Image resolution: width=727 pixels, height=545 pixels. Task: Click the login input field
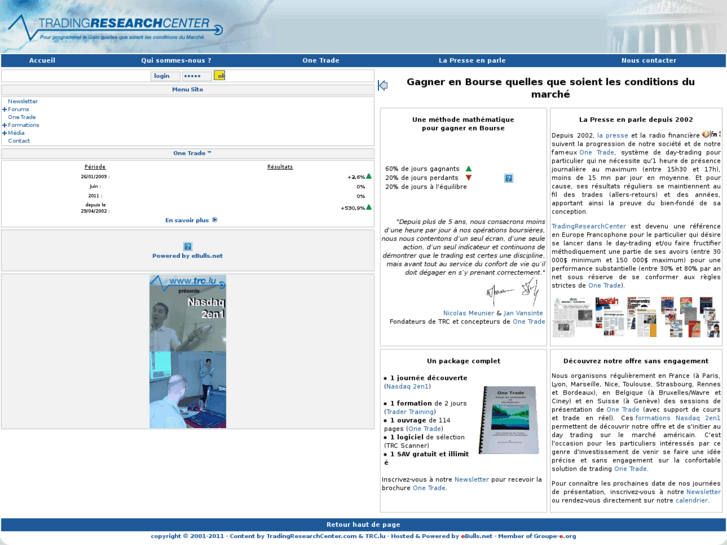coord(165,76)
